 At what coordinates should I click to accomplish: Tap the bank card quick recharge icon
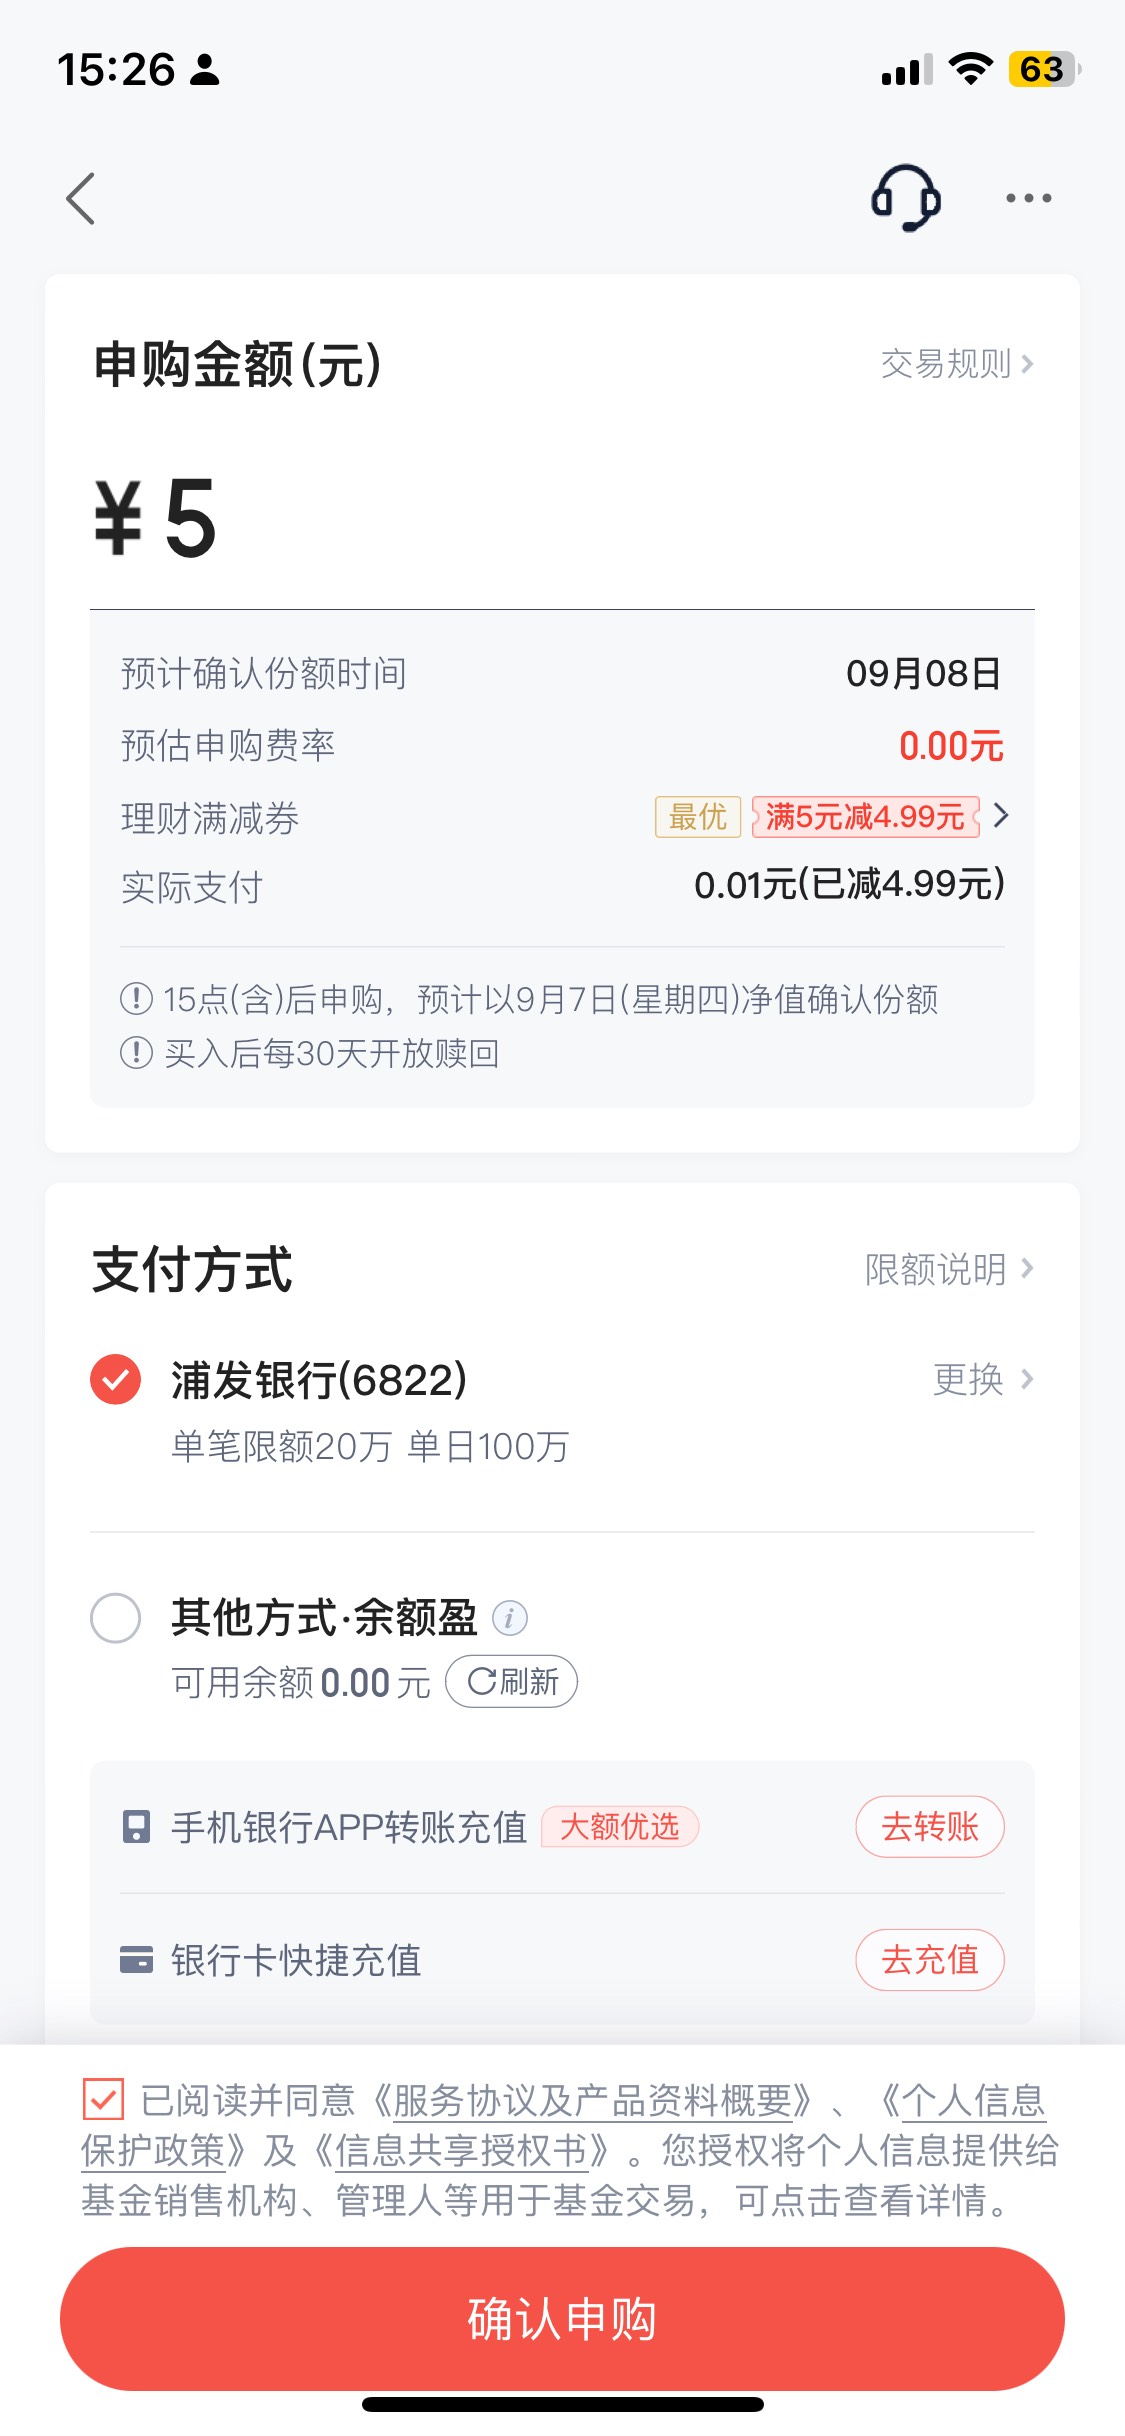[x=136, y=1960]
